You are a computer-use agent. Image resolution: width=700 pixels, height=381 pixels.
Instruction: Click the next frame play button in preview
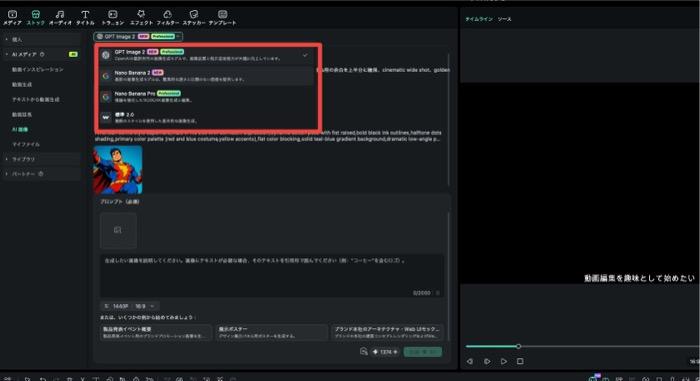tap(487, 361)
